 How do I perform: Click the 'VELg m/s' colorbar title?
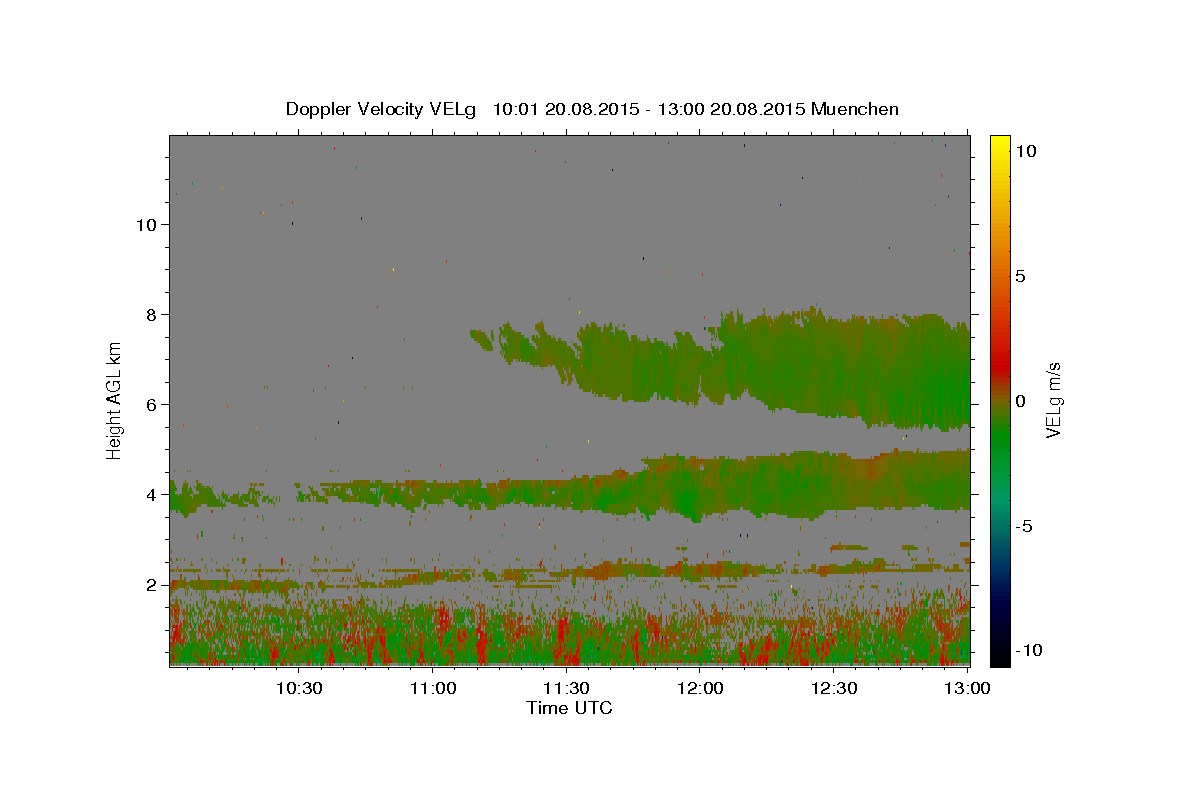coord(1055,401)
